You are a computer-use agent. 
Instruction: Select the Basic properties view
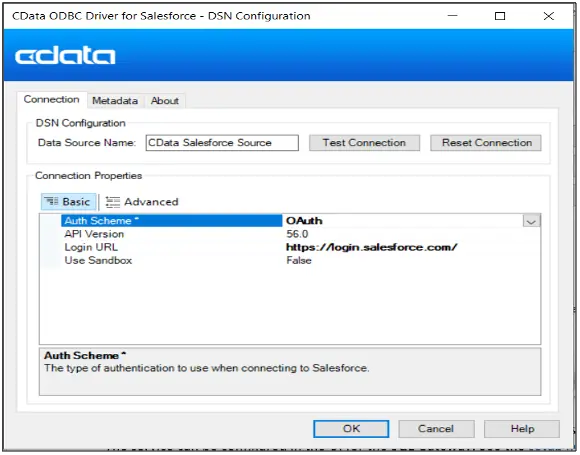point(68,202)
